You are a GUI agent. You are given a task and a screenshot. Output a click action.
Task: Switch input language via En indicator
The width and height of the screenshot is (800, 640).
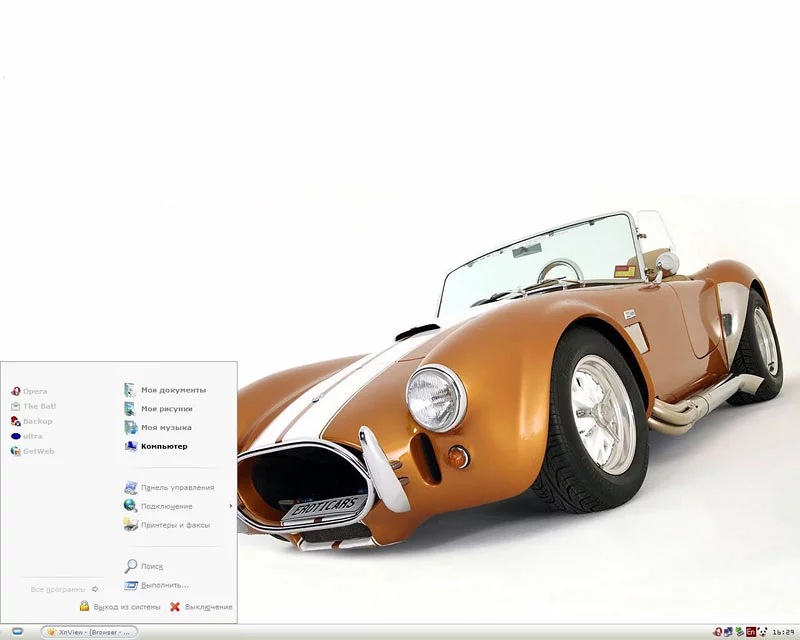(750, 632)
